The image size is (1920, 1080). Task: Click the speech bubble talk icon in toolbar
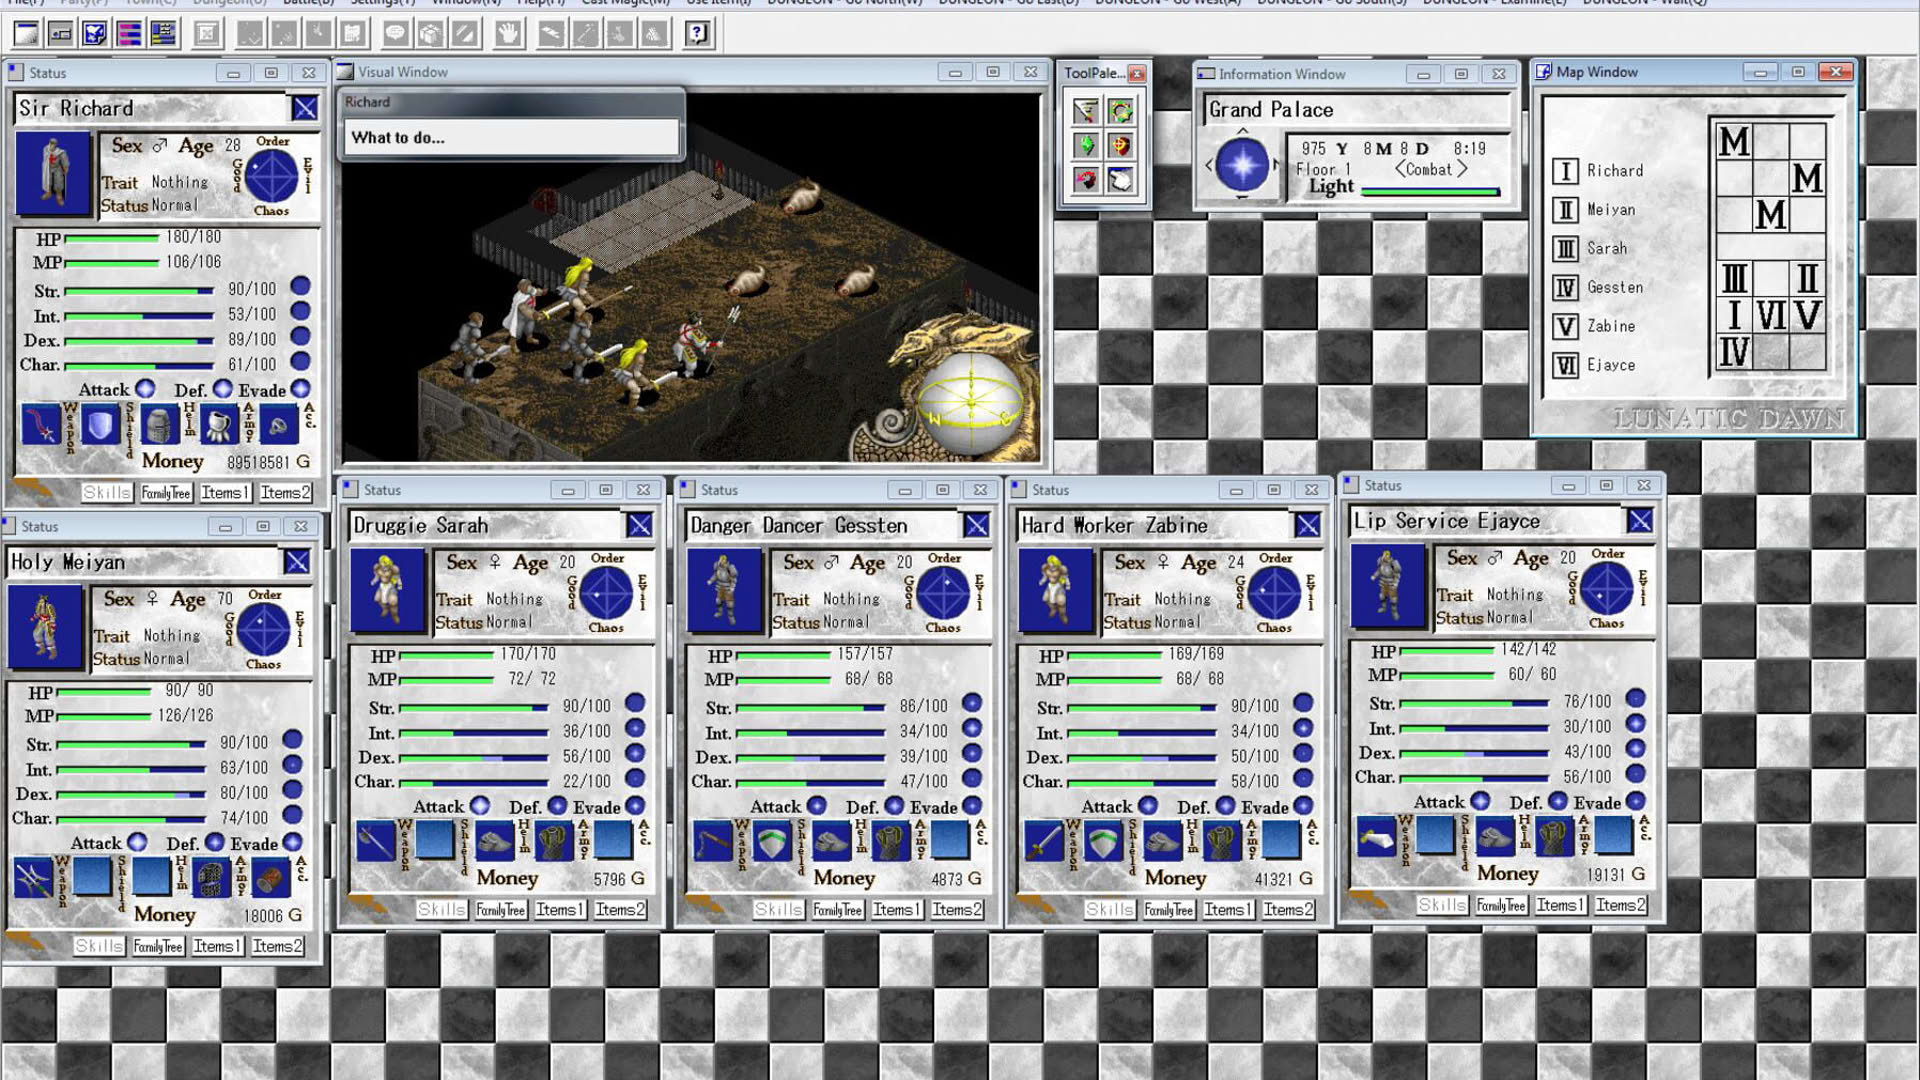[396, 34]
